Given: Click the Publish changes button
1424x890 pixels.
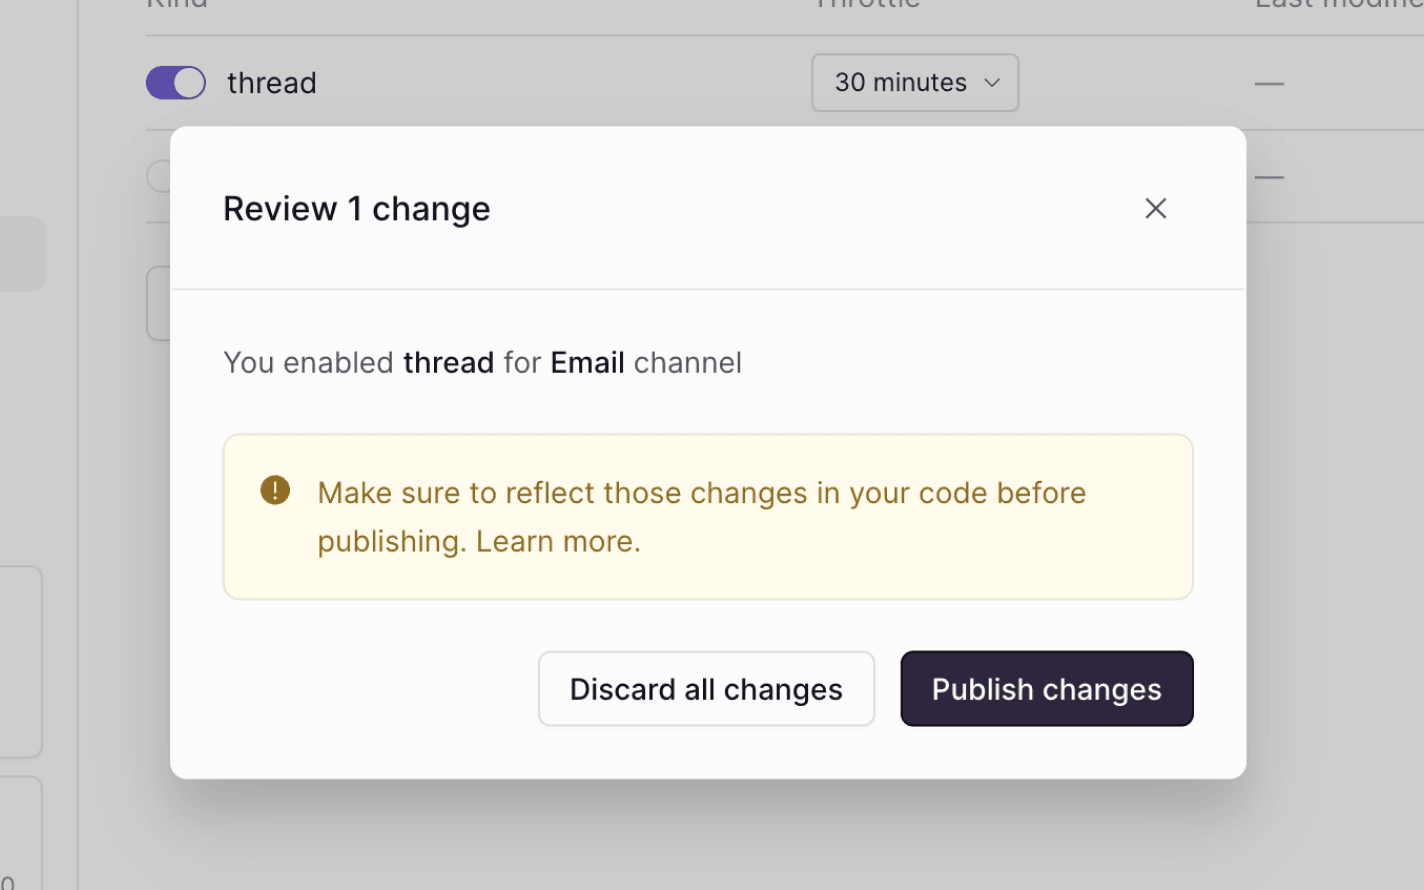Looking at the screenshot, I should point(1046,688).
